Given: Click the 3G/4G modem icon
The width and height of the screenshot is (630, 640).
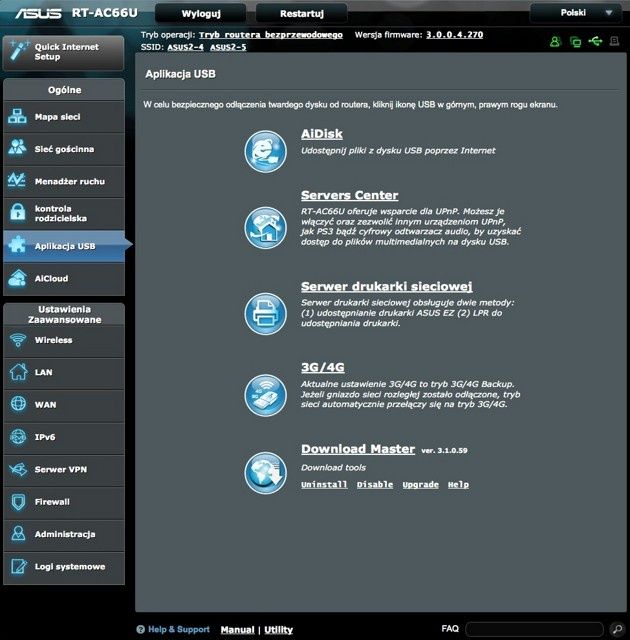Looking at the screenshot, I should click(265, 395).
